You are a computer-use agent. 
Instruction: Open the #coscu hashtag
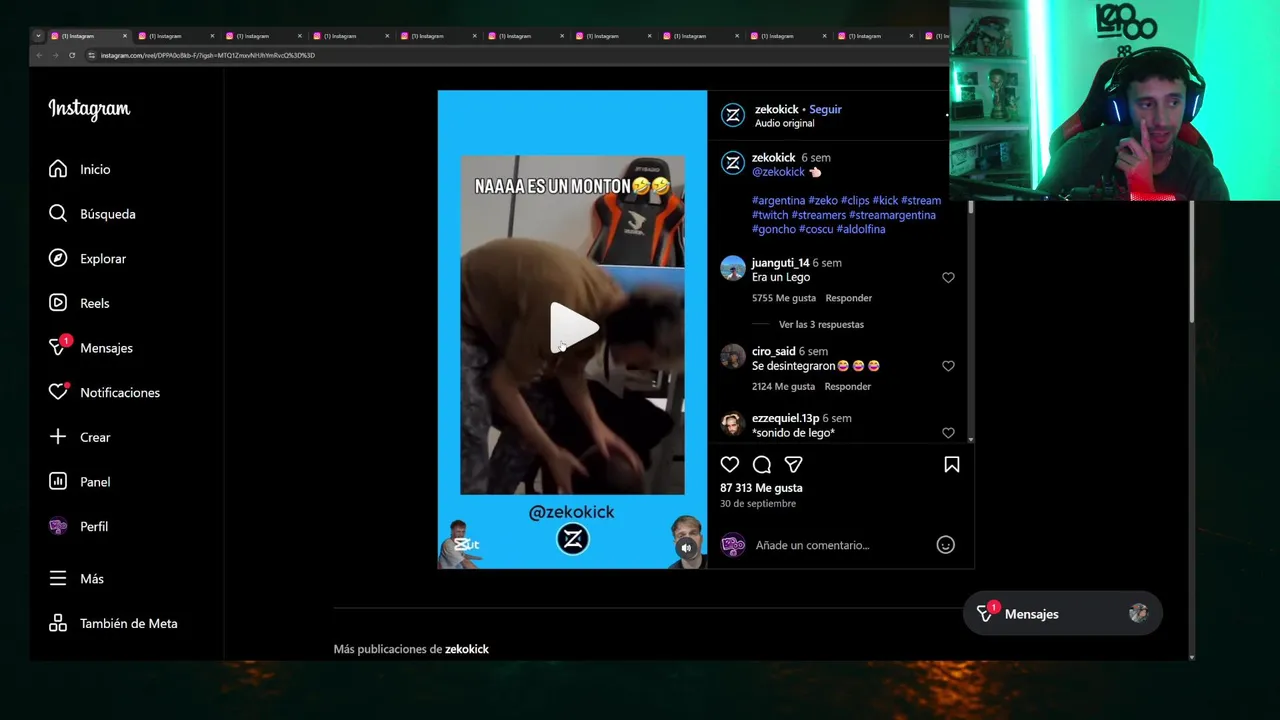[816, 229]
